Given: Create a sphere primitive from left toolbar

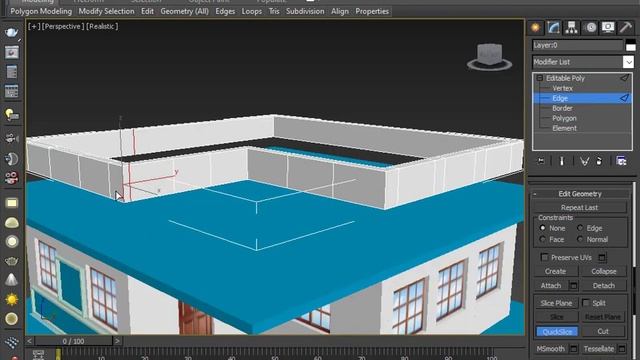Looking at the screenshot, I should [11, 242].
